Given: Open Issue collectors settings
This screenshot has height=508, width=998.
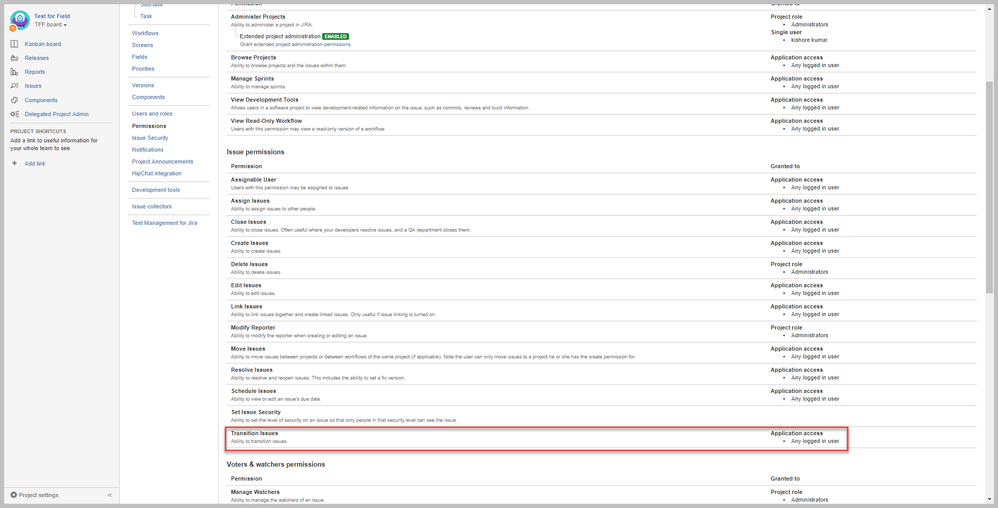Looking at the screenshot, I should pyautogui.click(x=151, y=206).
